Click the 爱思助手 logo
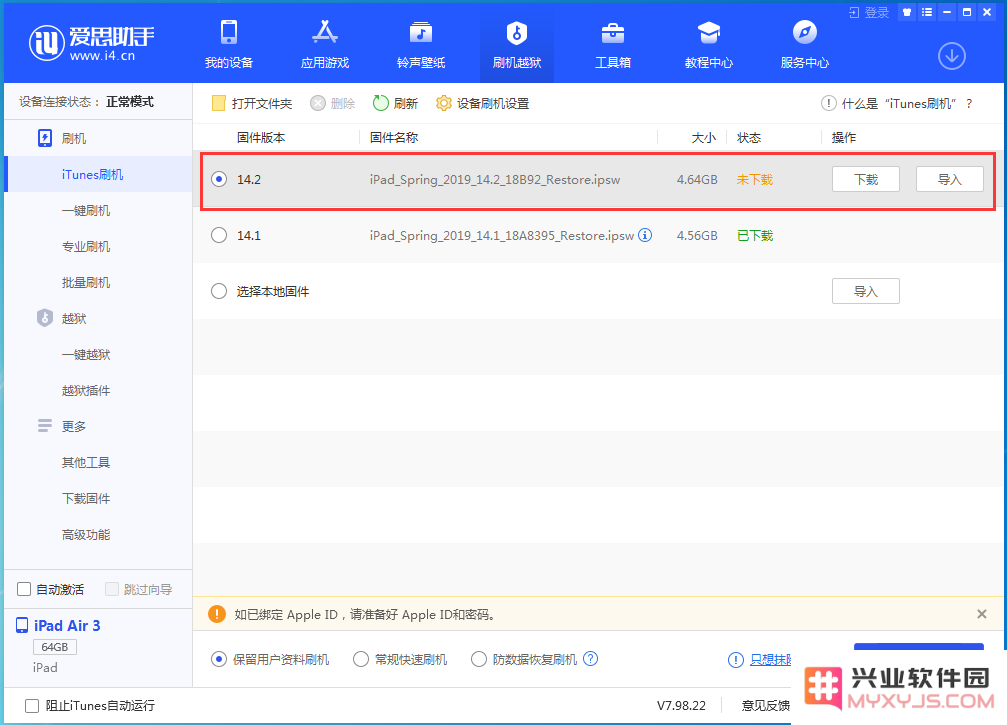 (x=91, y=42)
